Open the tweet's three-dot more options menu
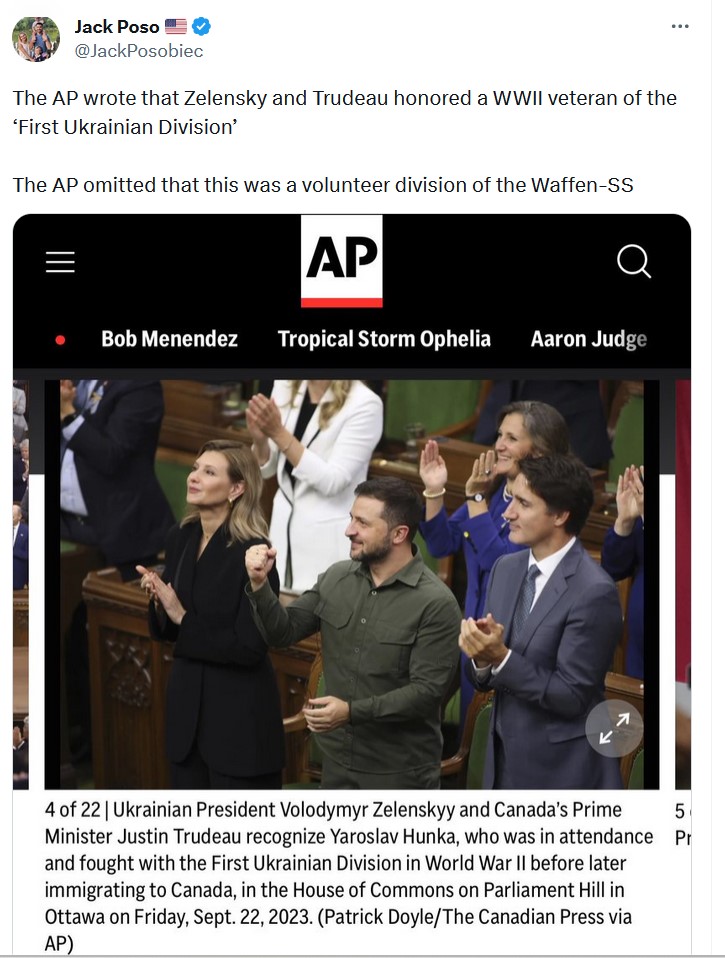725x958 pixels. tap(680, 26)
